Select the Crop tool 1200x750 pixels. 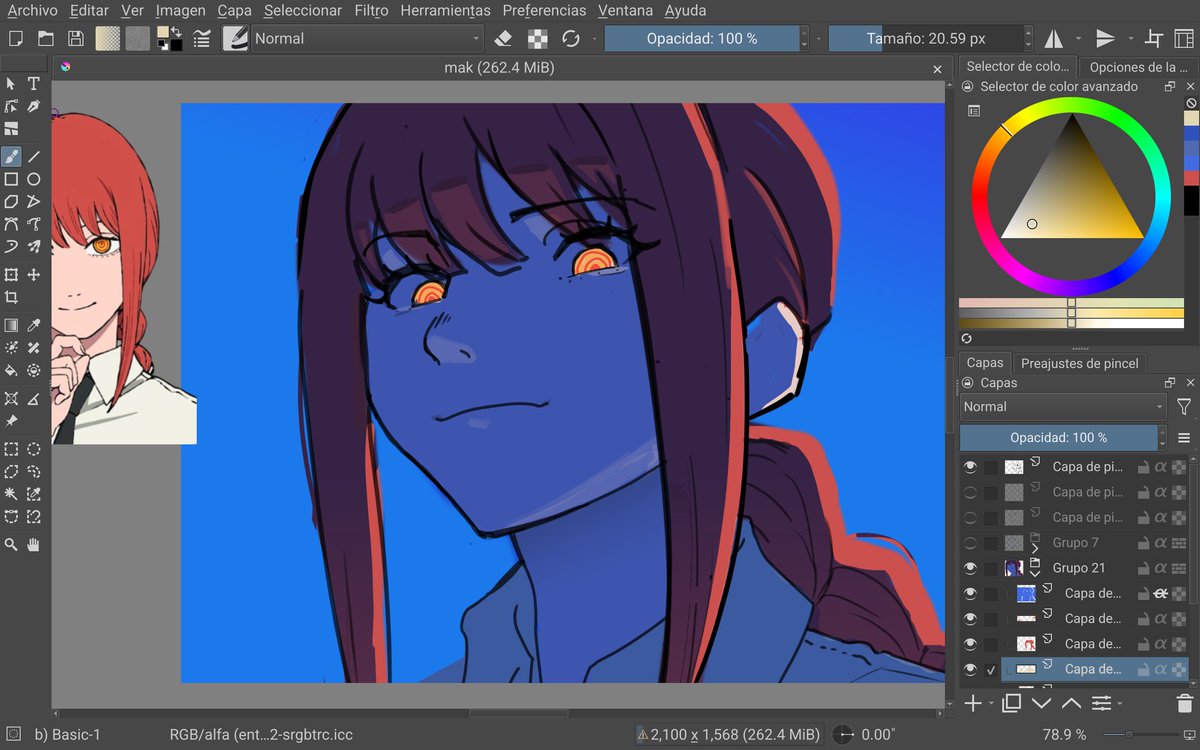pyautogui.click(x=11, y=297)
